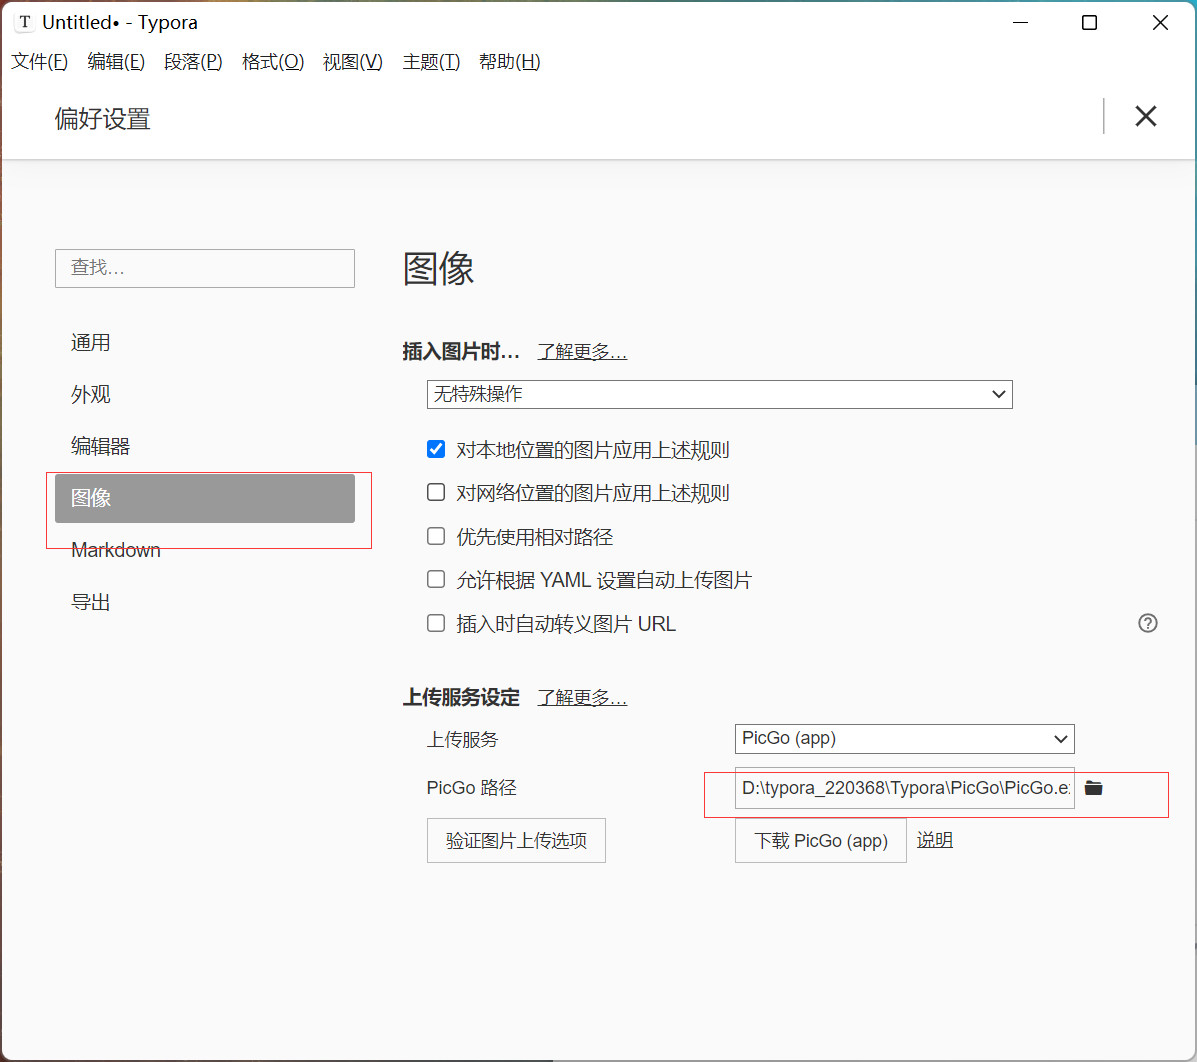Open the 主题(T) menu
1197x1062 pixels.
pyautogui.click(x=431, y=62)
